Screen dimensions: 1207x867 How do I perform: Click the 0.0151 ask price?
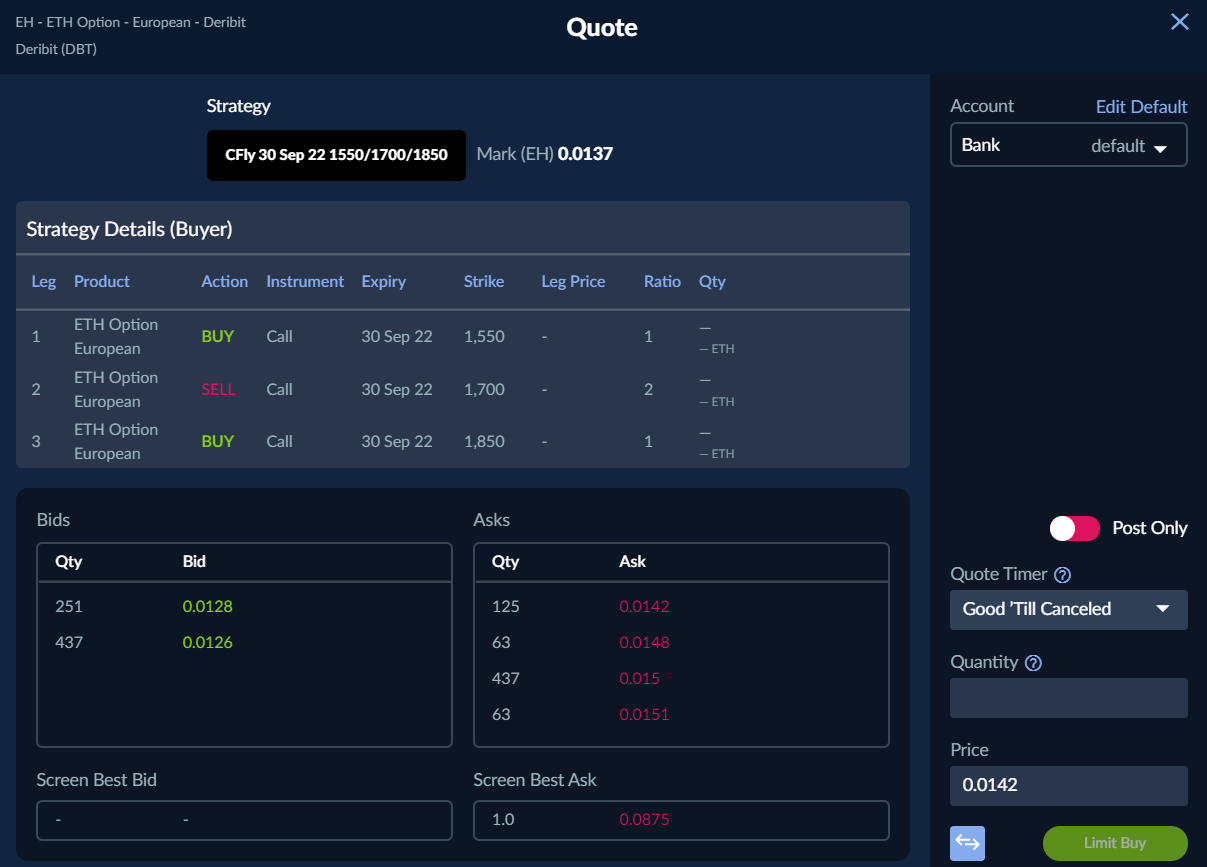[644, 714]
